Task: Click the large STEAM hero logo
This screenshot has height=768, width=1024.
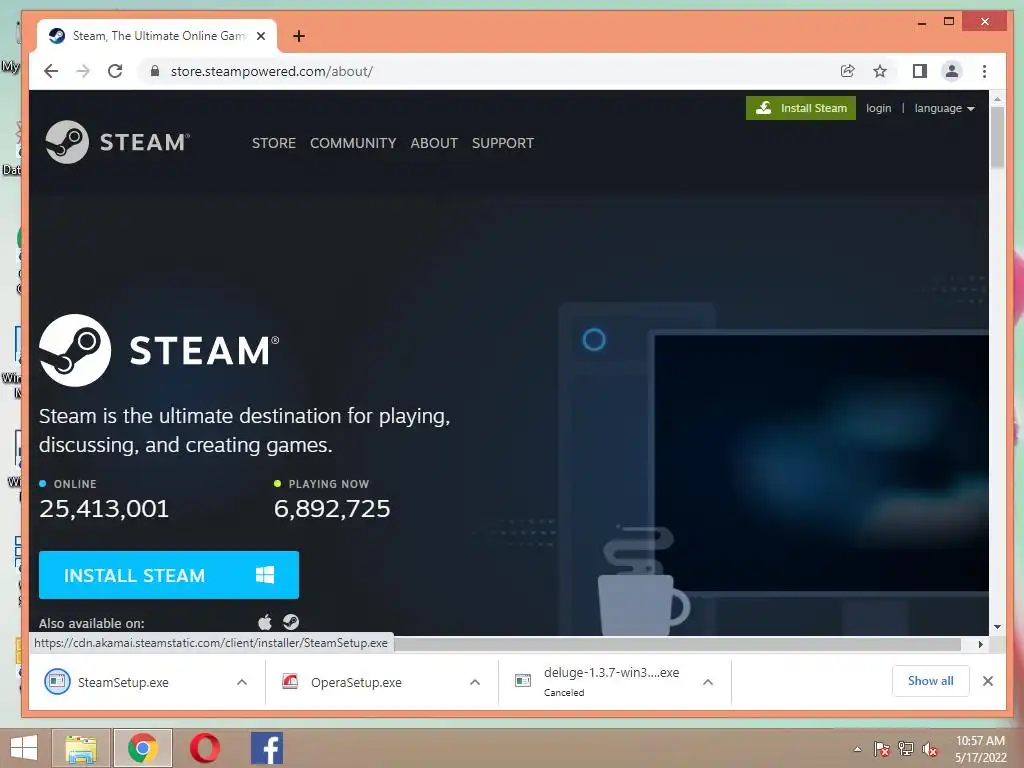Action: tap(159, 350)
